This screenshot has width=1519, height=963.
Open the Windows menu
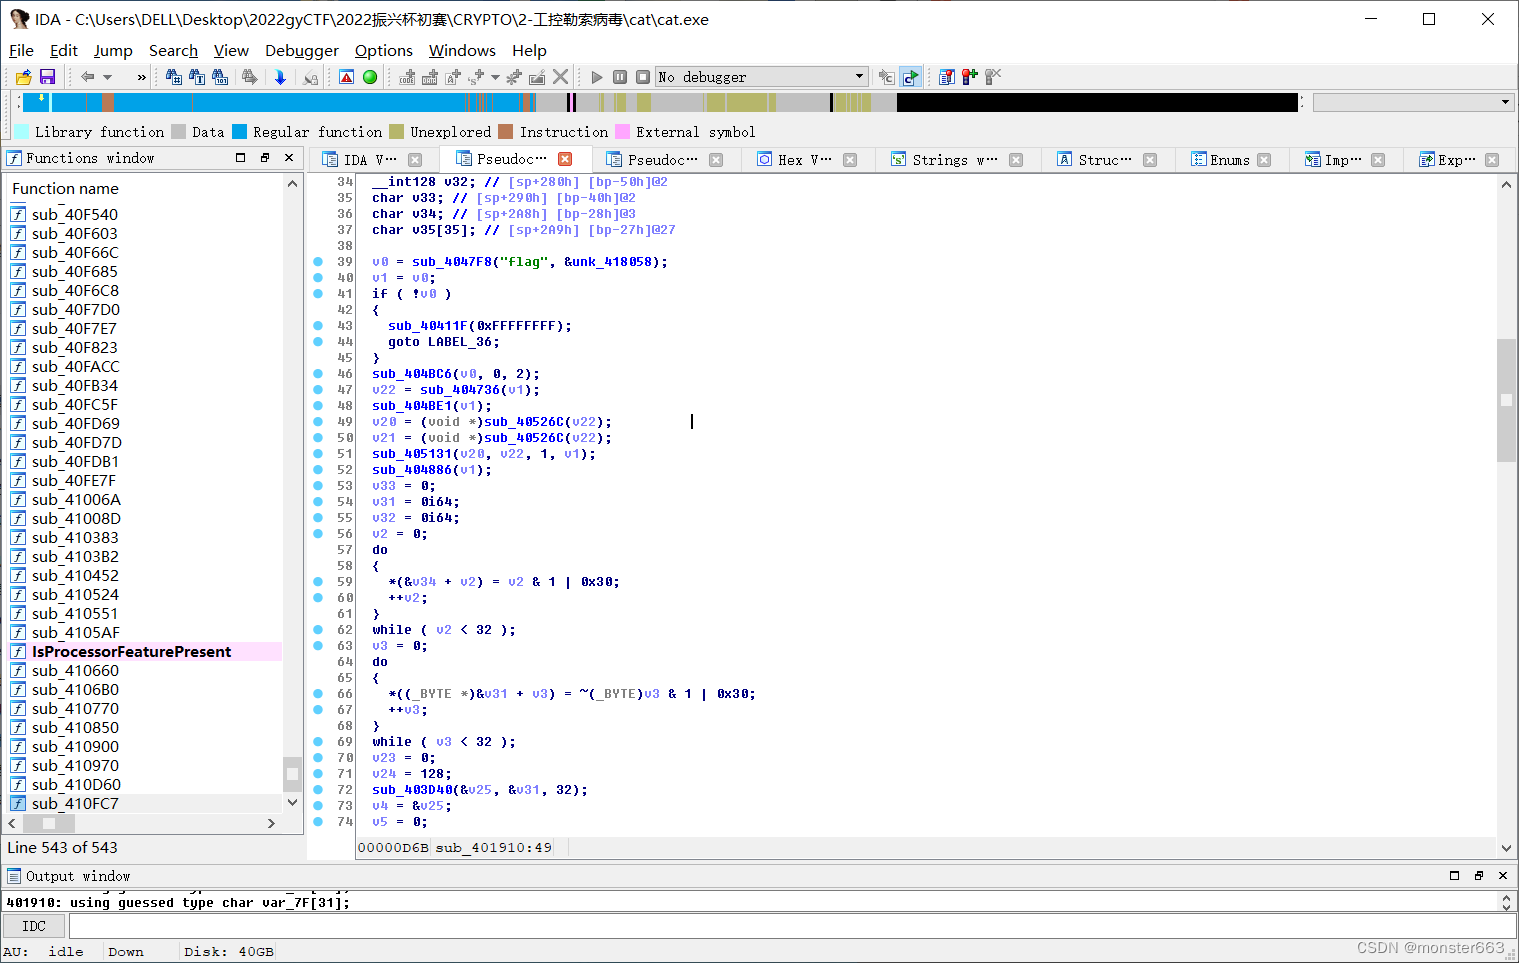pos(462,50)
